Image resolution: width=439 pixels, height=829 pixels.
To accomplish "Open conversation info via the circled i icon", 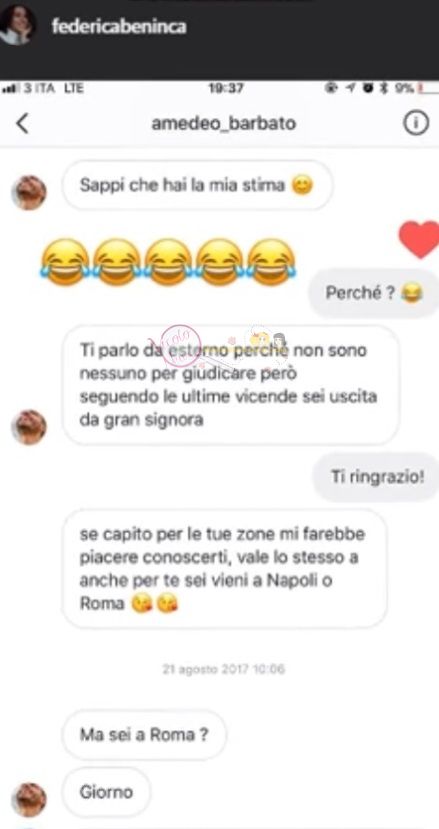I will pyautogui.click(x=416, y=123).
